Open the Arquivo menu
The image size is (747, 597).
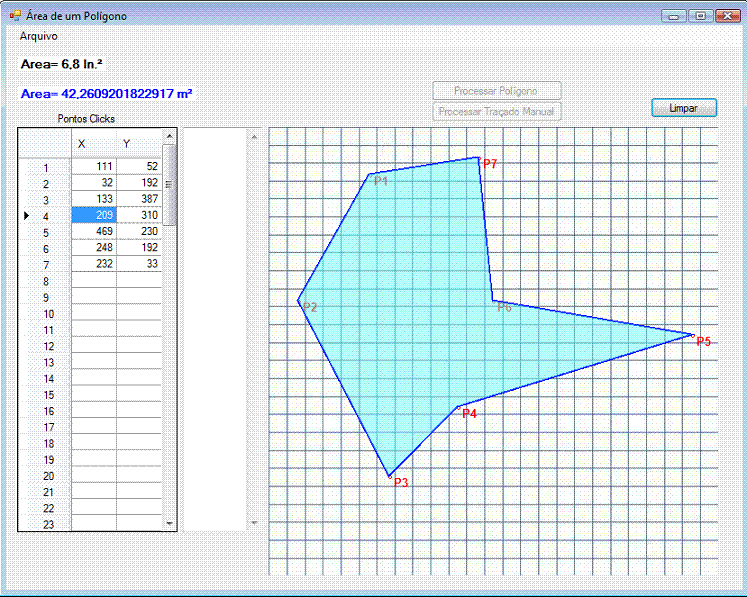(39, 36)
